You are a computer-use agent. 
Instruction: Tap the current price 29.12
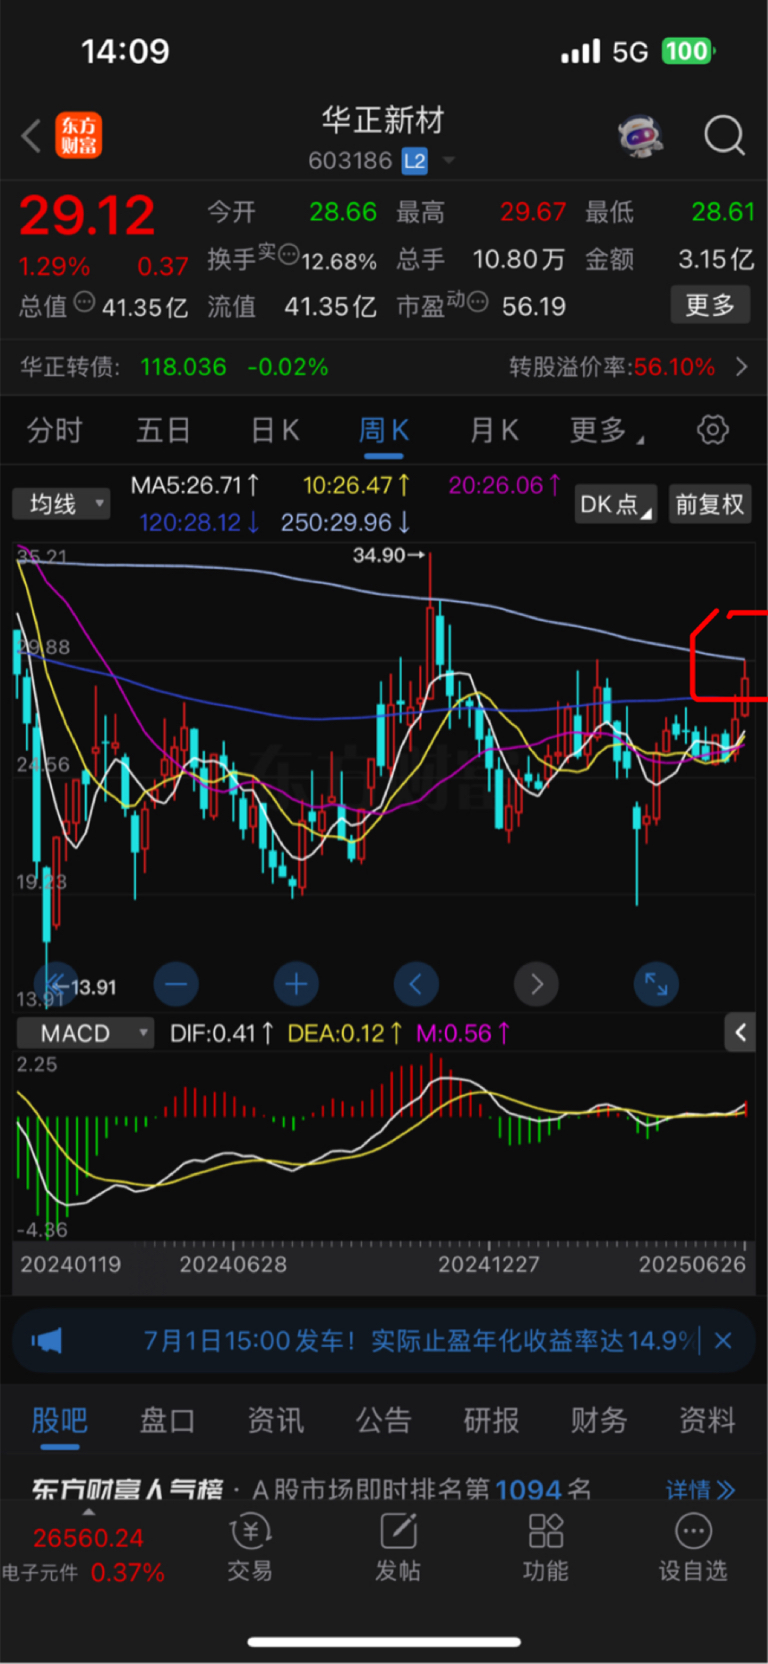[87, 215]
